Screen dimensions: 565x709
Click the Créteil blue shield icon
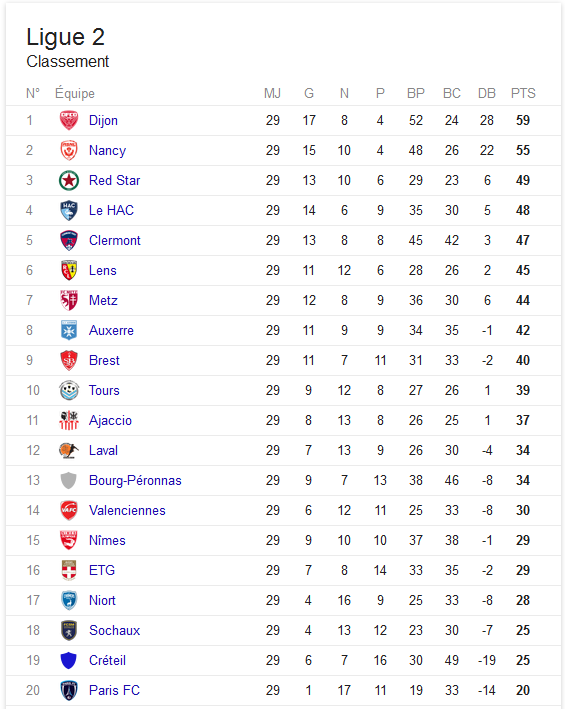pos(69,661)
